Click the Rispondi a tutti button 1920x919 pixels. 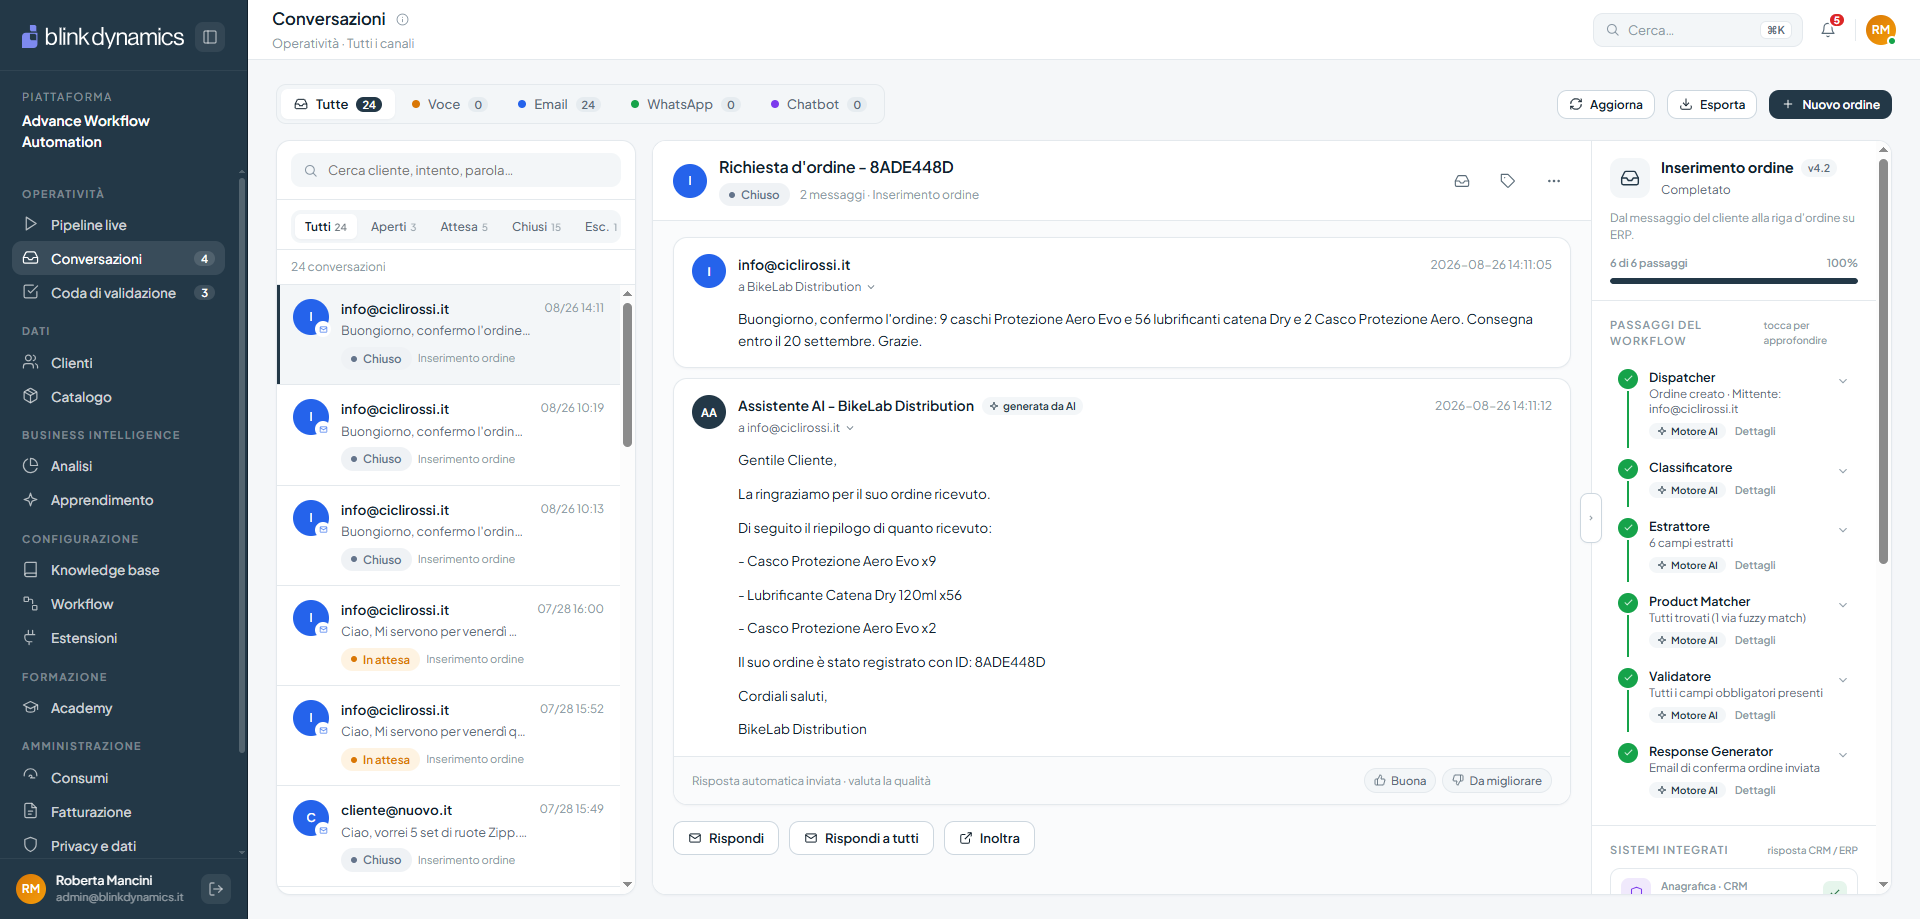[x=861, y=838]
